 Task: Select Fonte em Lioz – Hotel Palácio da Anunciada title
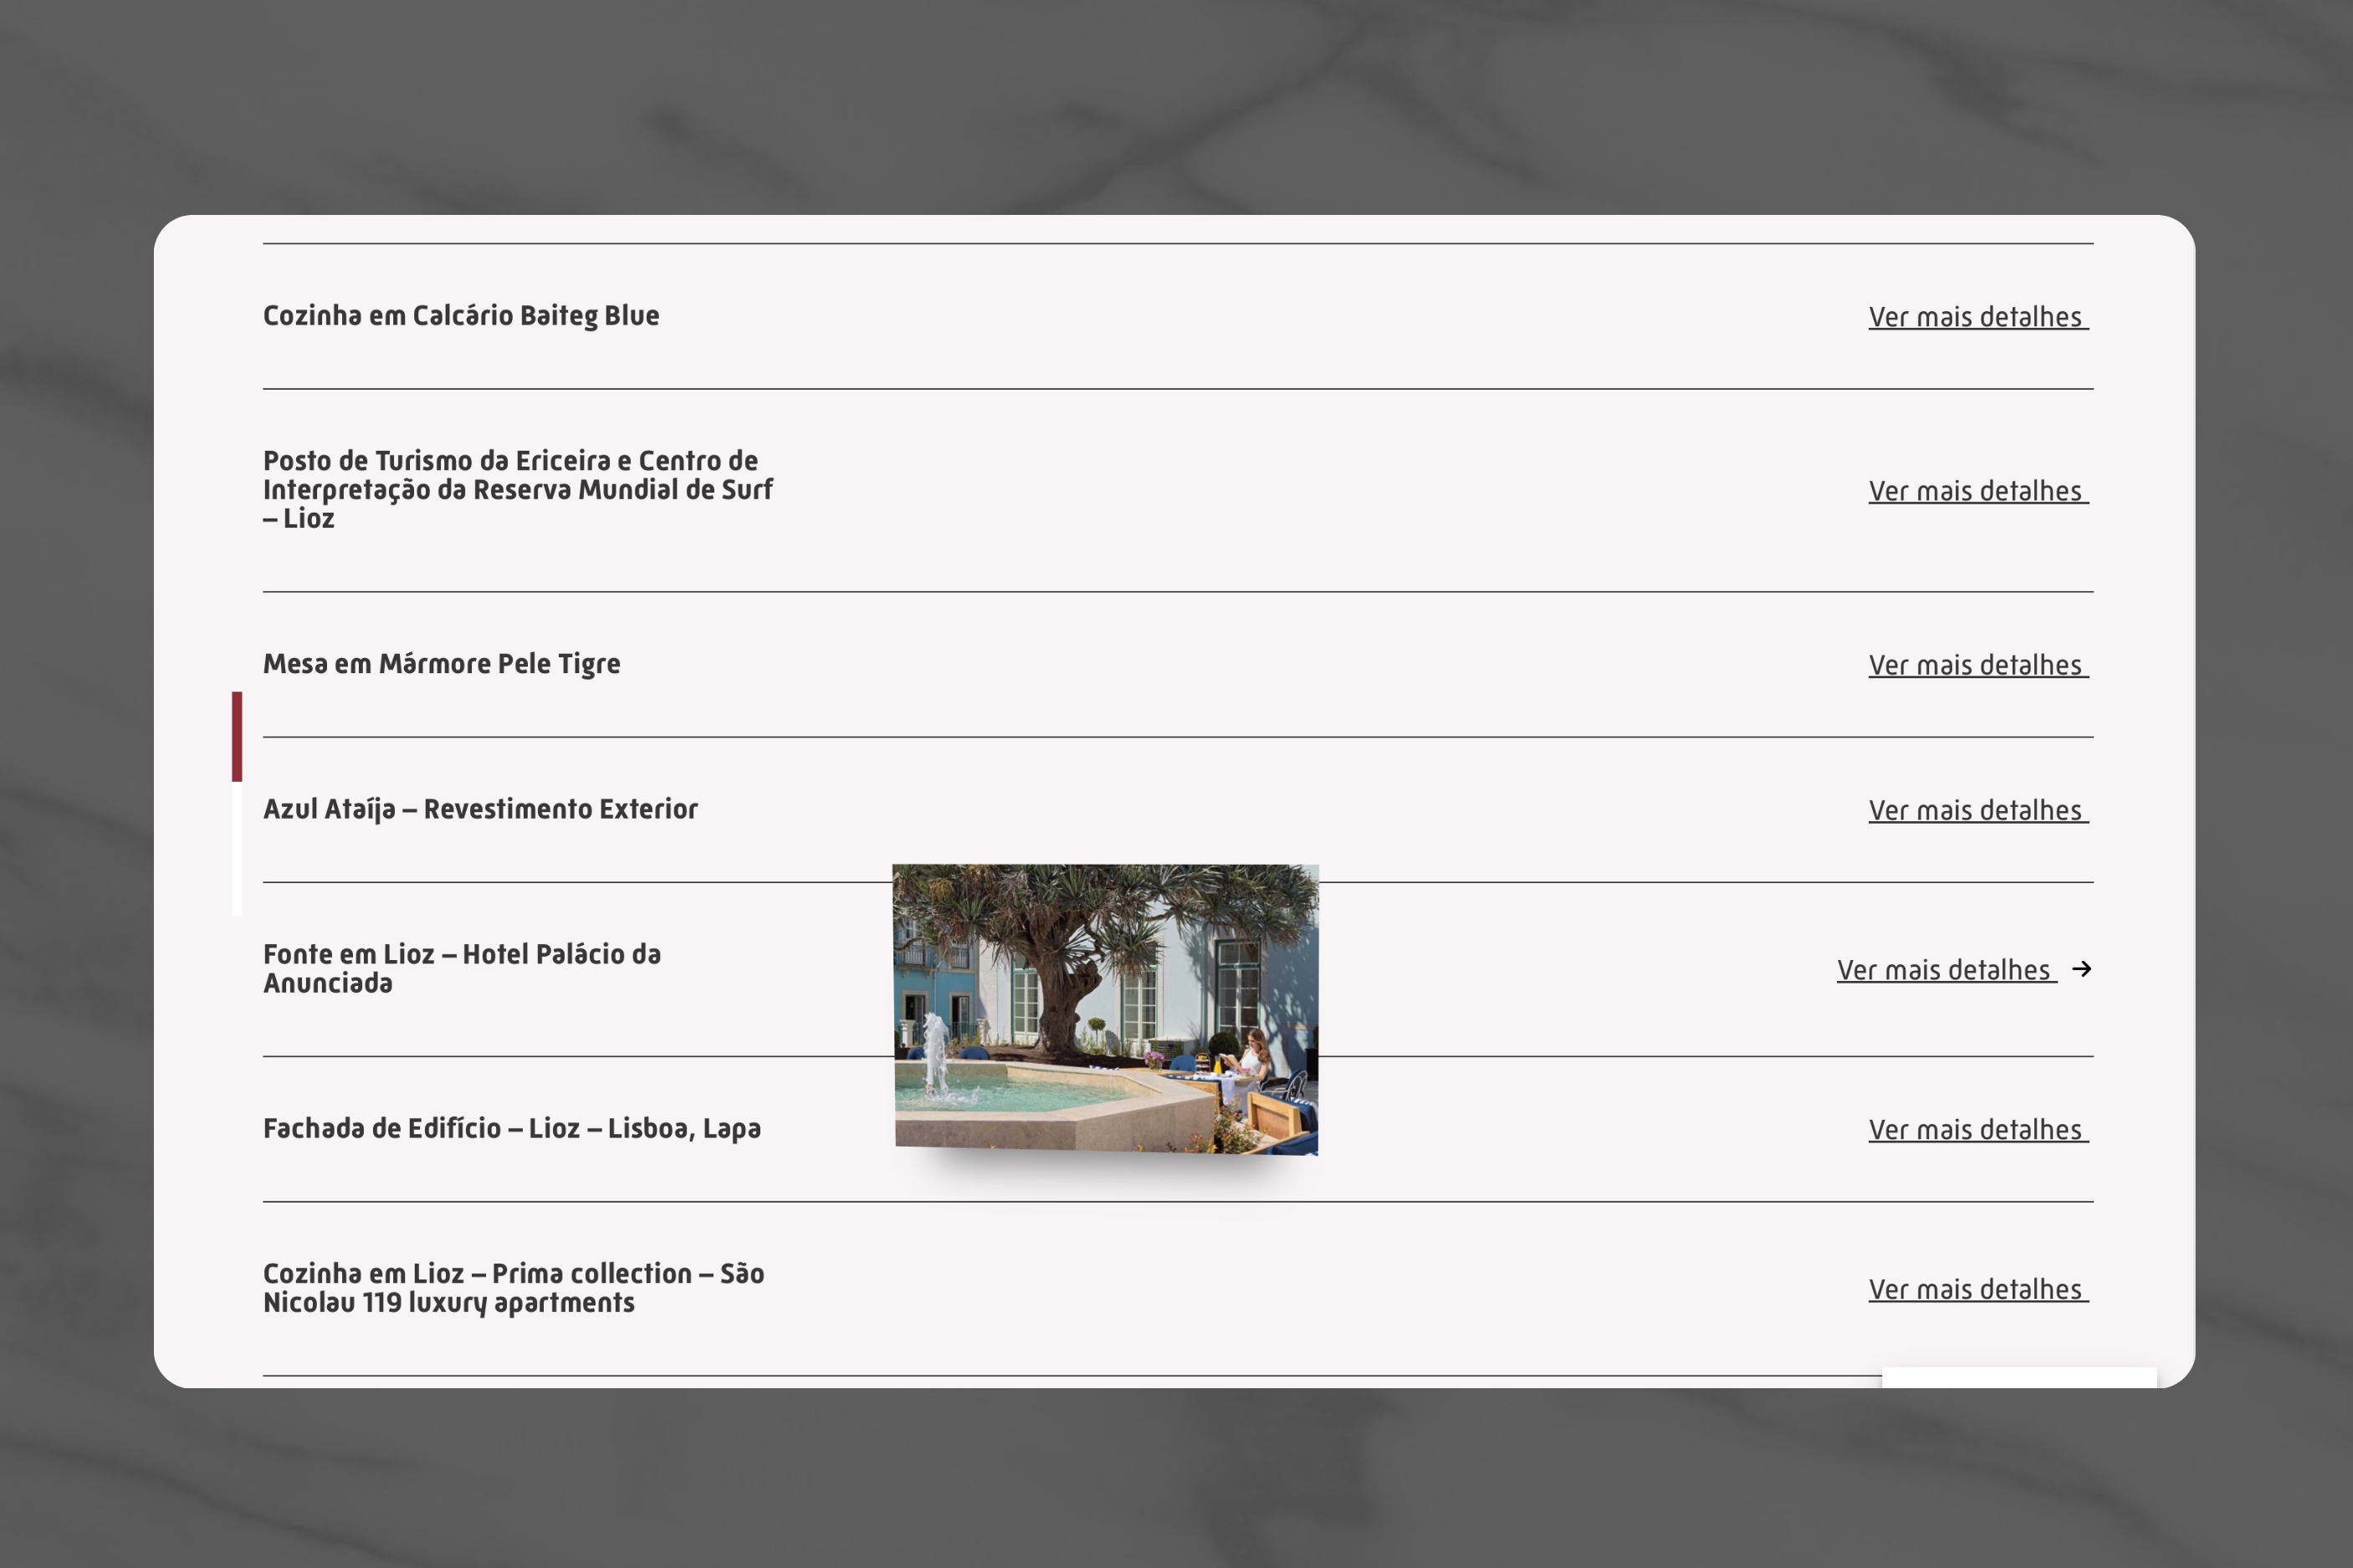click(462, 968)
